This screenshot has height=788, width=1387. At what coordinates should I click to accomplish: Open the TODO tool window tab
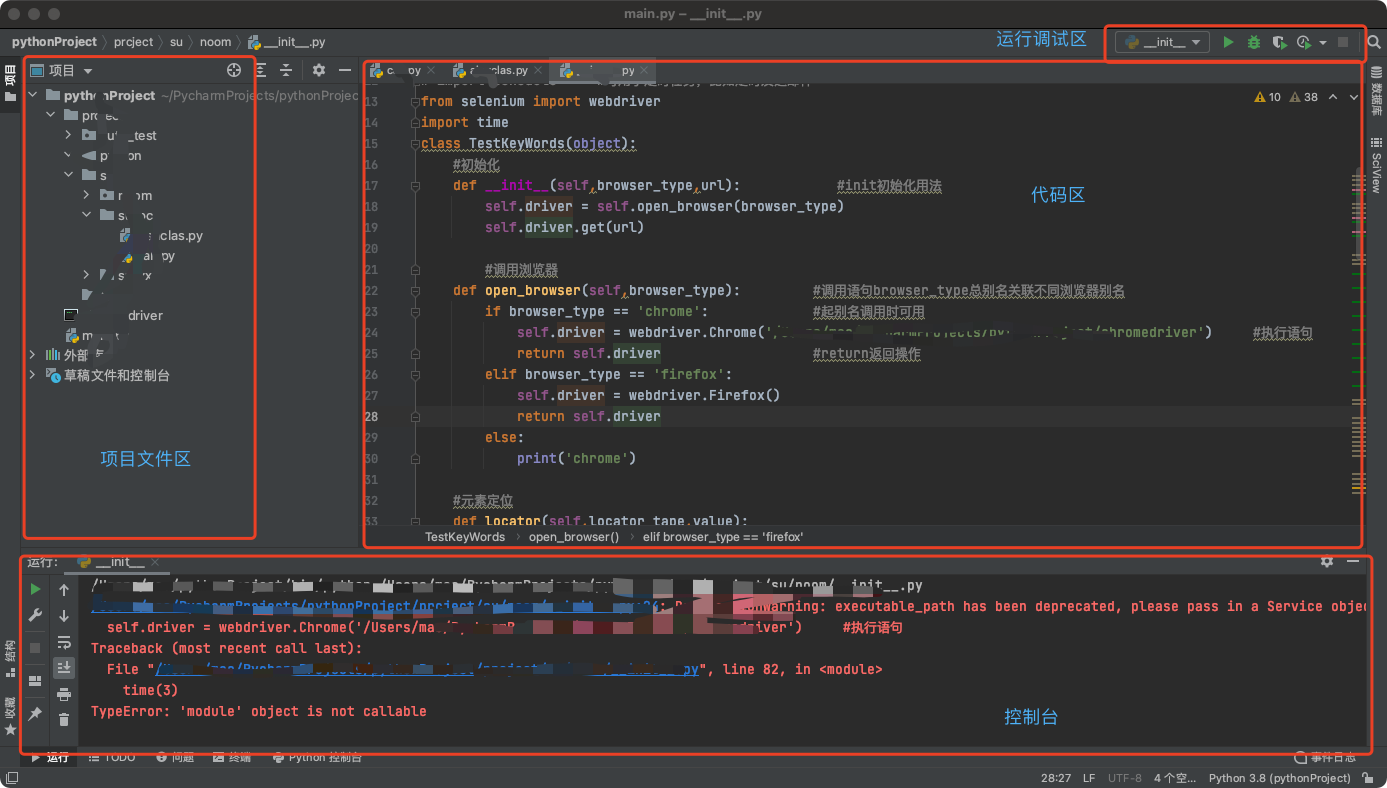tap(112, 757)
